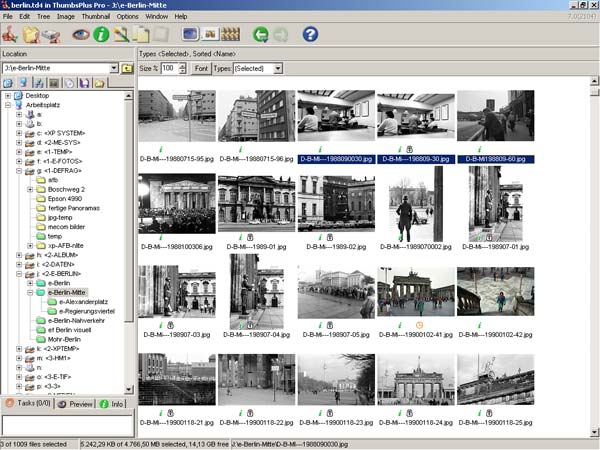Switch to the Preview tab

tap(74, 404)
